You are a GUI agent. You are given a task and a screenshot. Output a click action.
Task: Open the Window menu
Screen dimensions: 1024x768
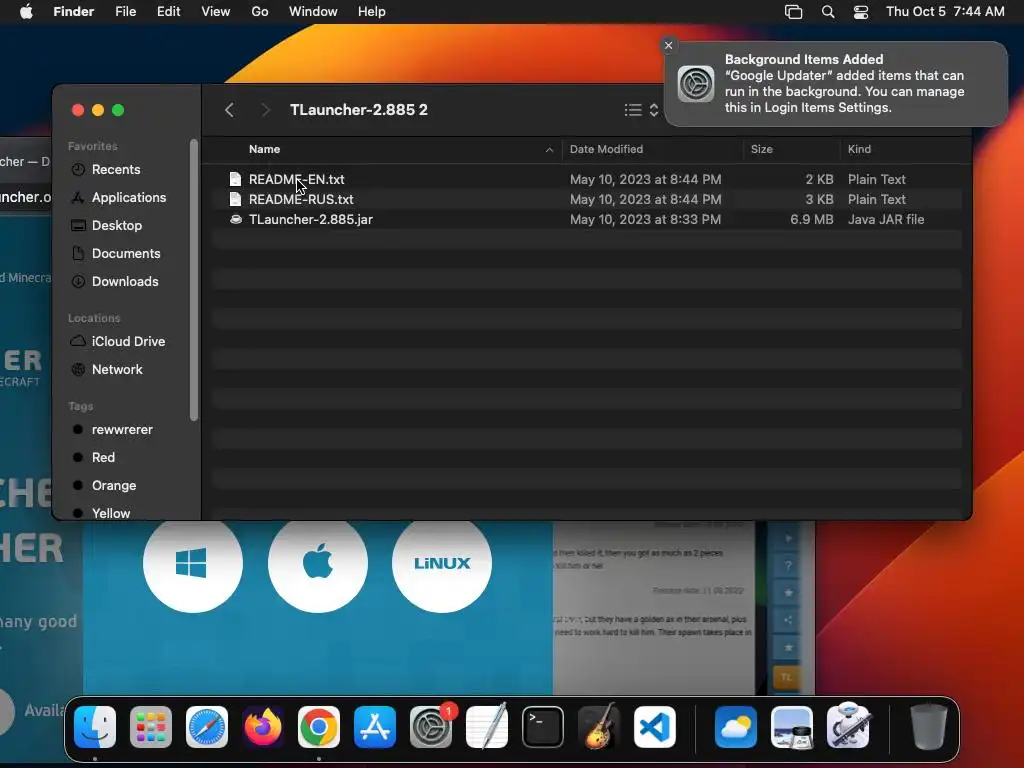[x=313, y=12]
